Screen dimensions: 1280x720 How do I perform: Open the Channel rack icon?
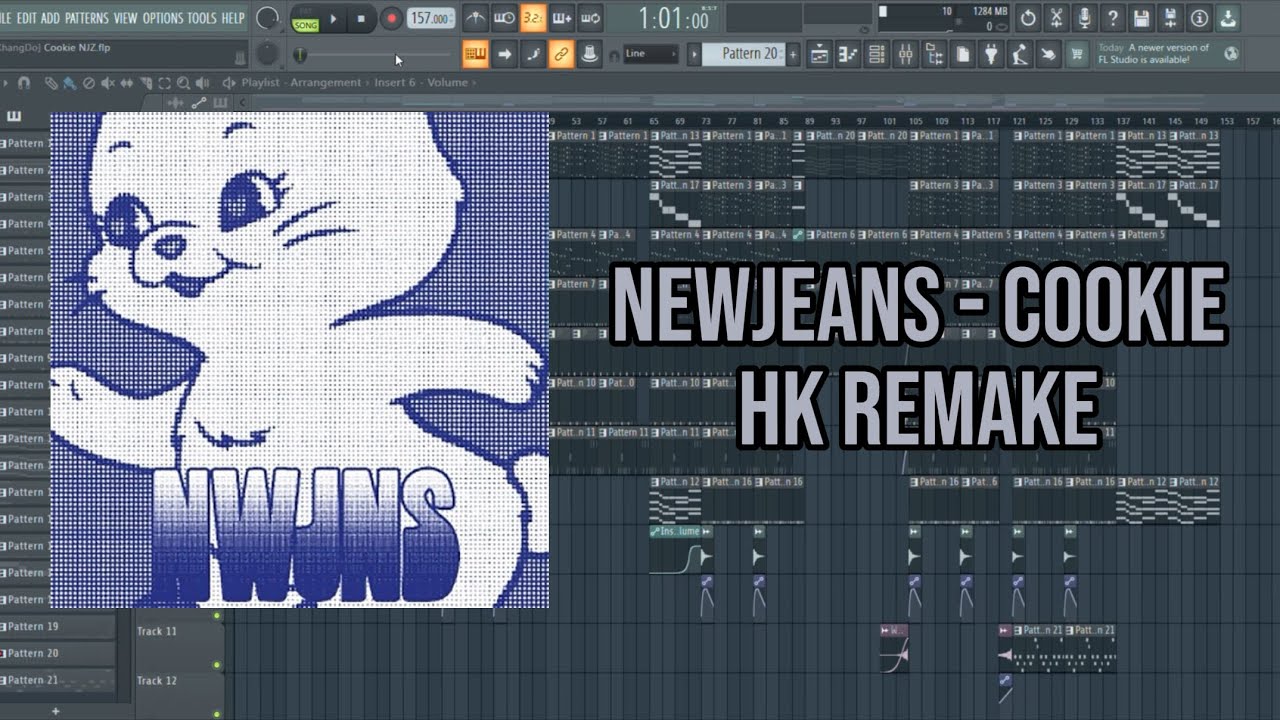pyautogui.click(x=876, y=55)
